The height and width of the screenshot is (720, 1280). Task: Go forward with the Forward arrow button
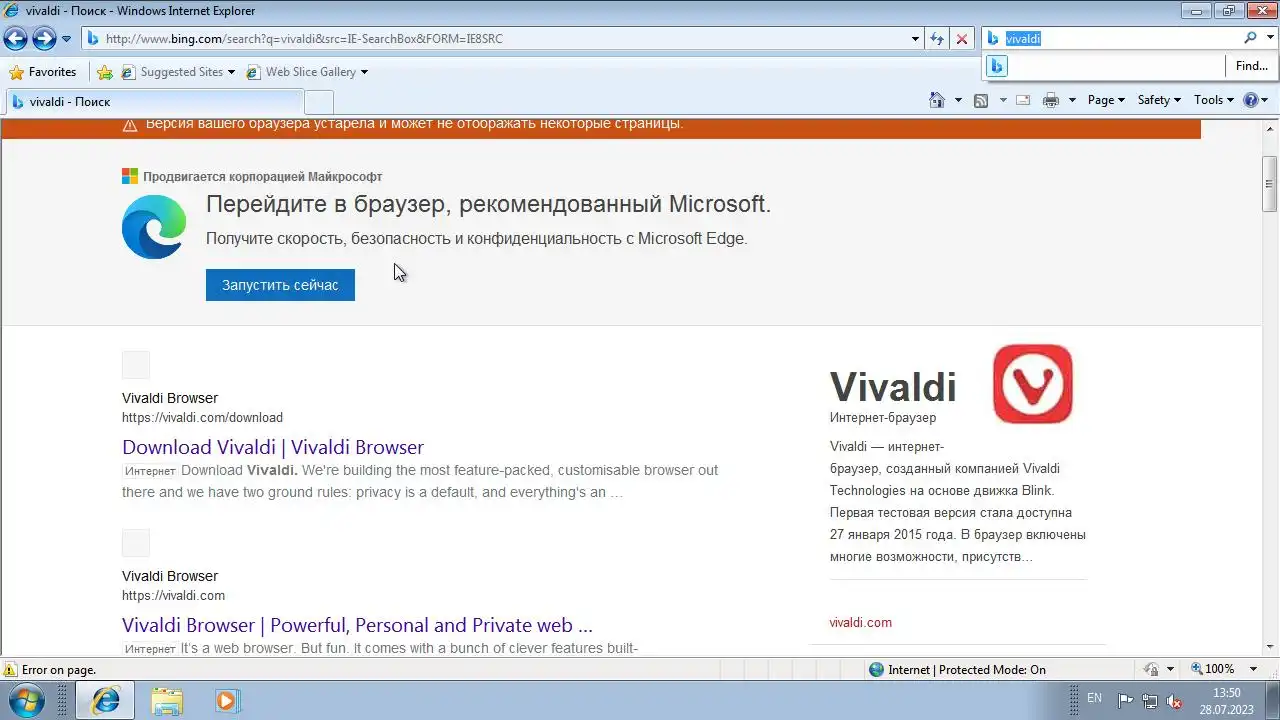click(x=44, y=39)
